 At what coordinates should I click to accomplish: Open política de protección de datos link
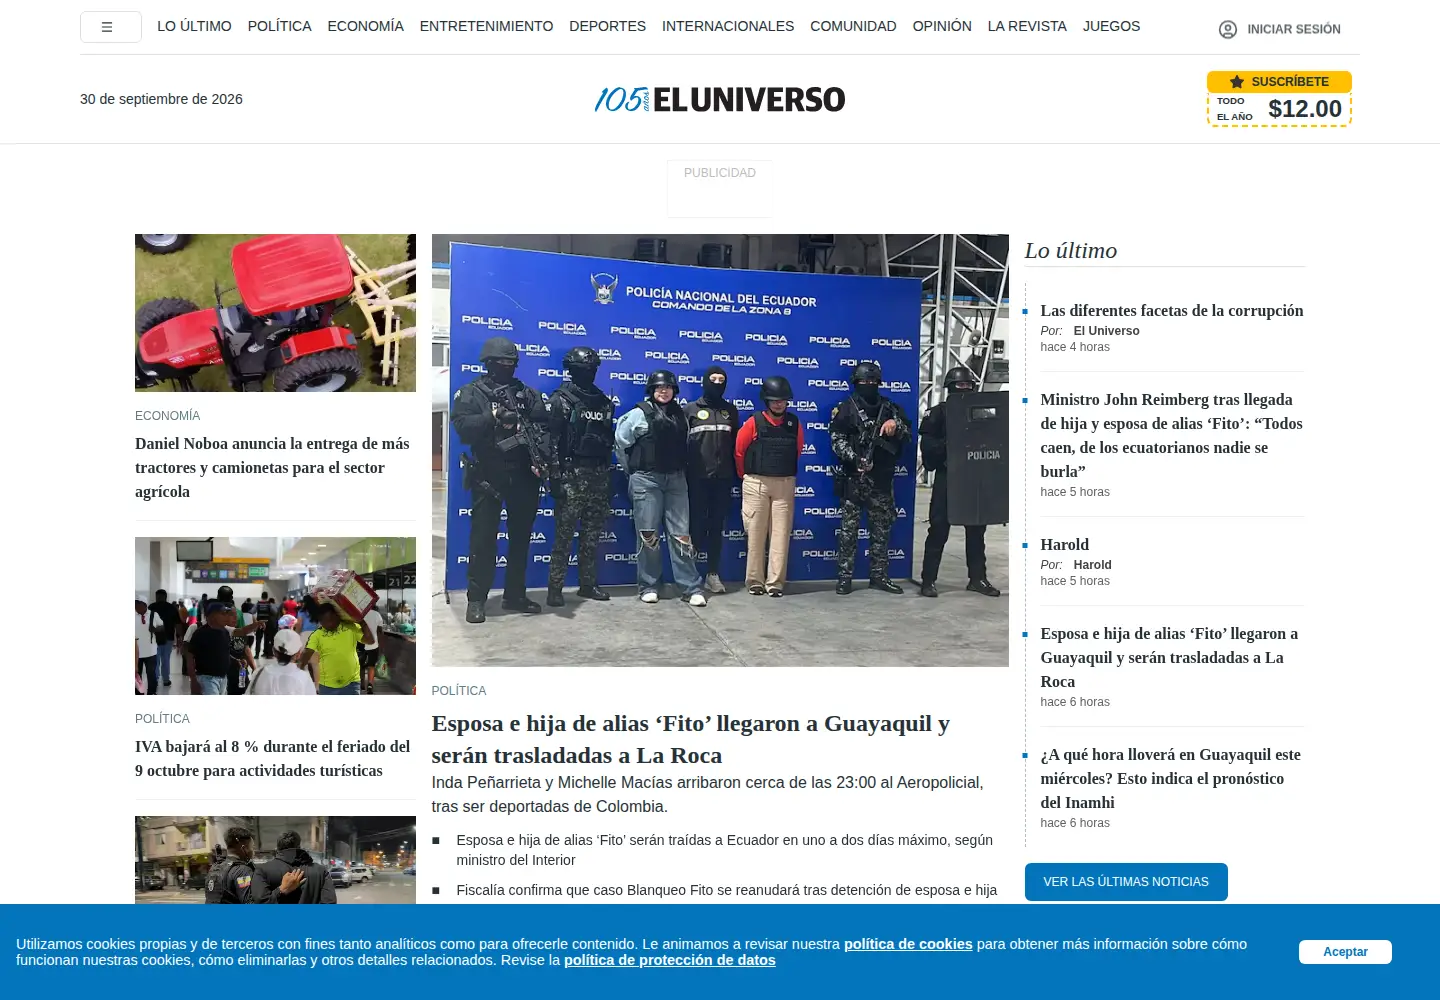tap(670, 960)
